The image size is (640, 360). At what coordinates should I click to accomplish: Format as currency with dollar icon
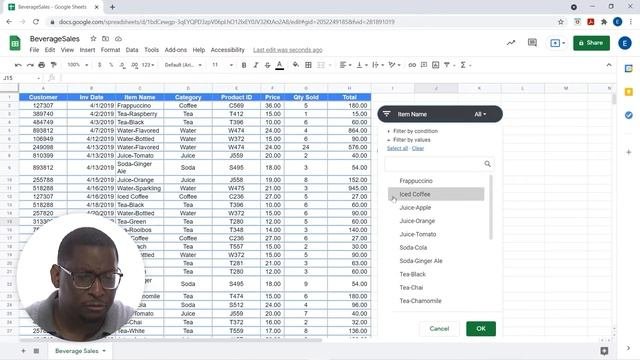(x=99, y=65)
